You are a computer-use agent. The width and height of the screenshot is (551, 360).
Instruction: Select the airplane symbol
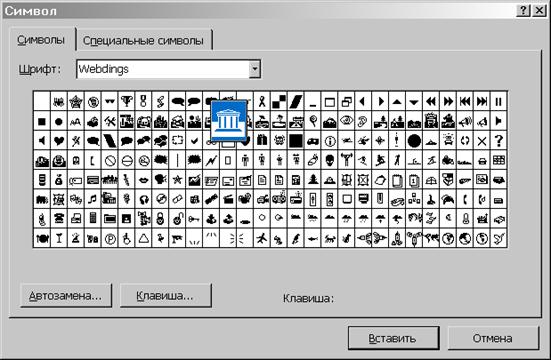(262, 239)
